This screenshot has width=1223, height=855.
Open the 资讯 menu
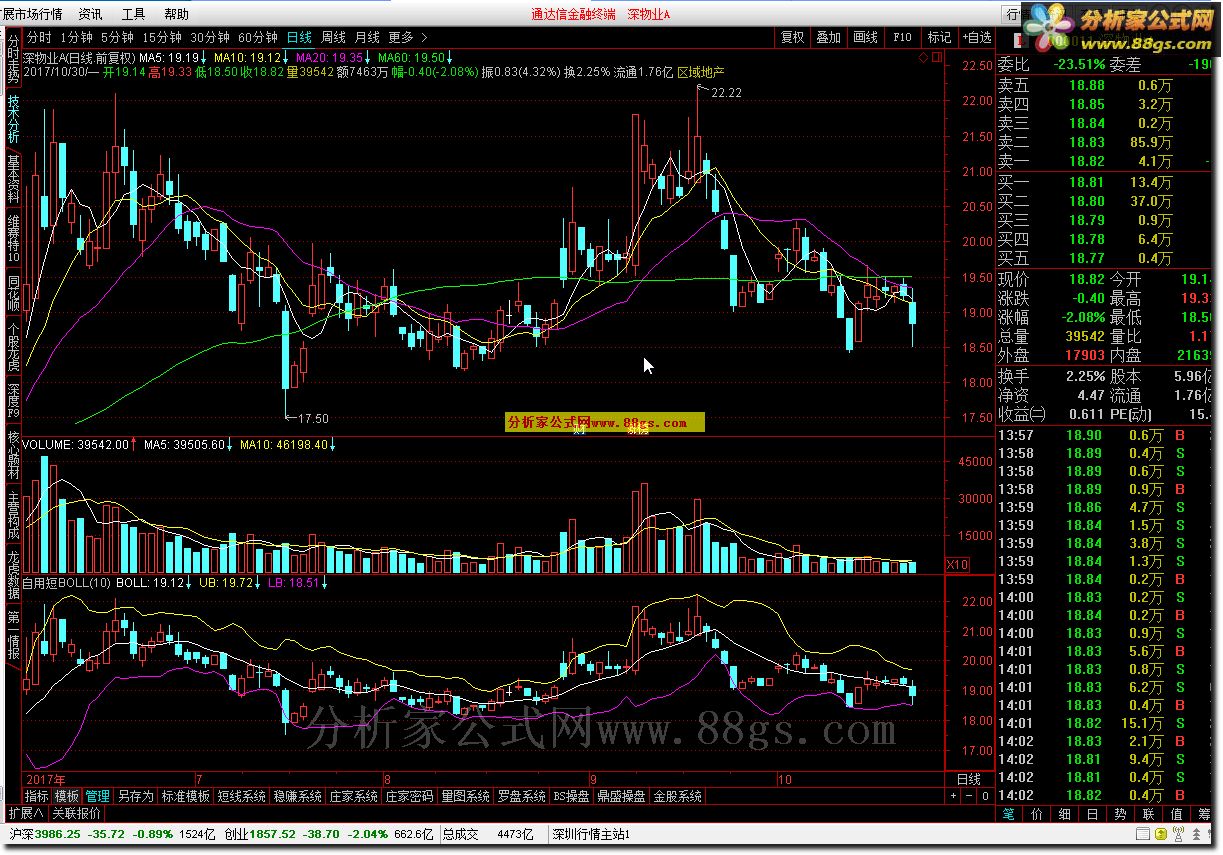pyautogui.click(x=90, y=14)
